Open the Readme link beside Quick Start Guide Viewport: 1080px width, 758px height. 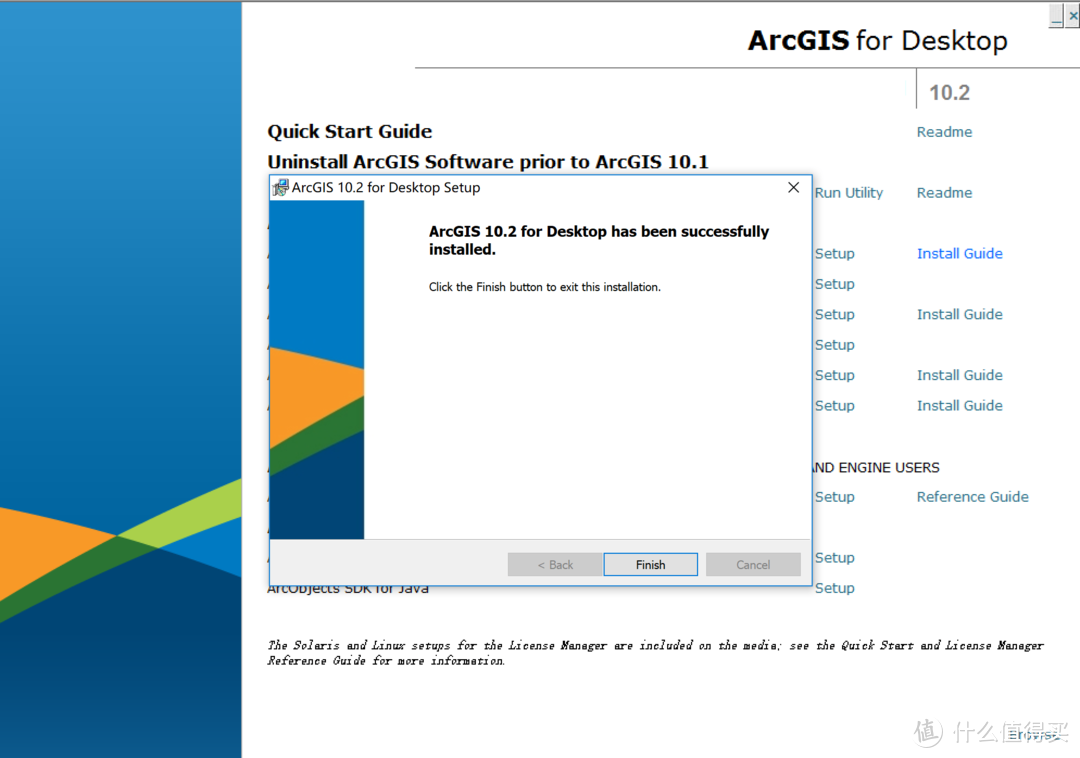[944, 131]
